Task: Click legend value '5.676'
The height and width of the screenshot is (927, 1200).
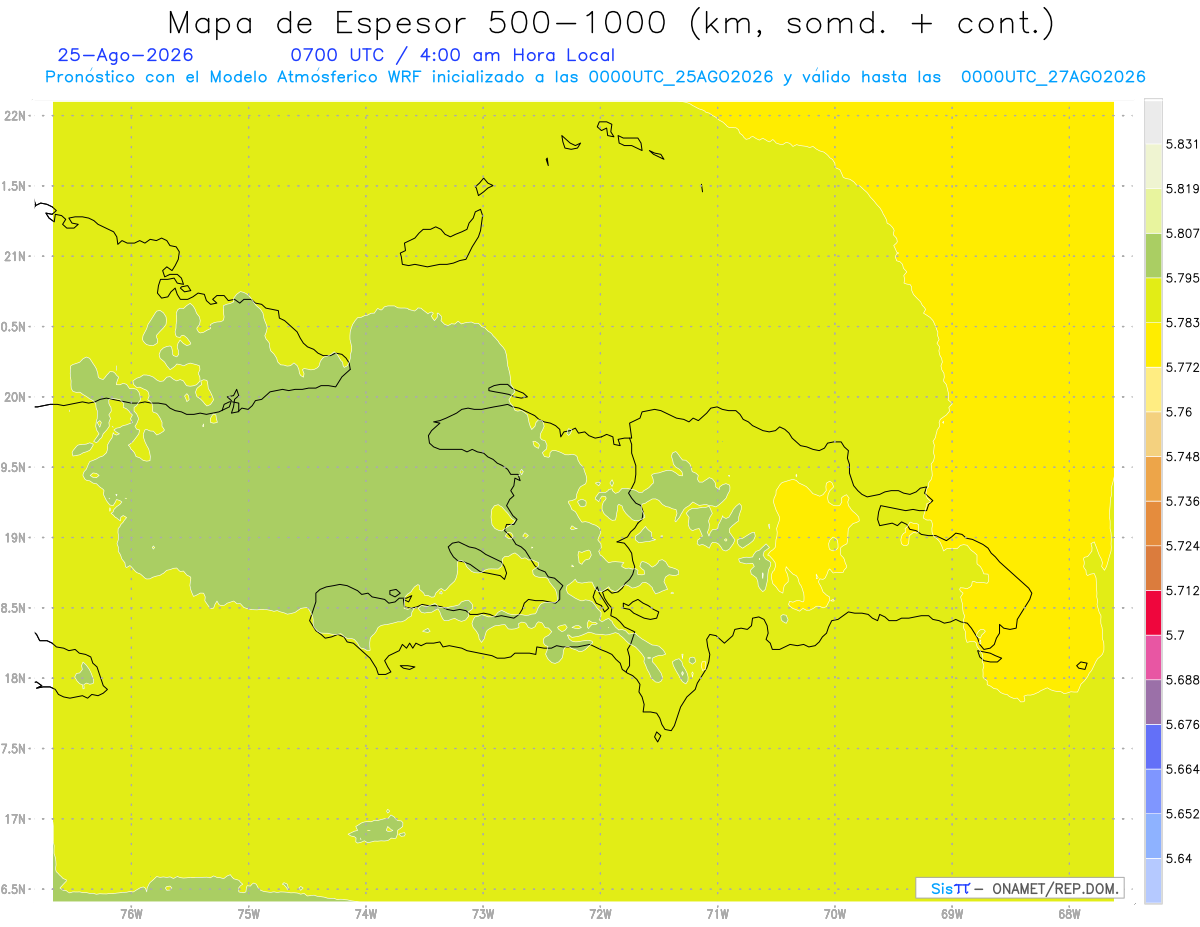Action: click(1182, 724)
